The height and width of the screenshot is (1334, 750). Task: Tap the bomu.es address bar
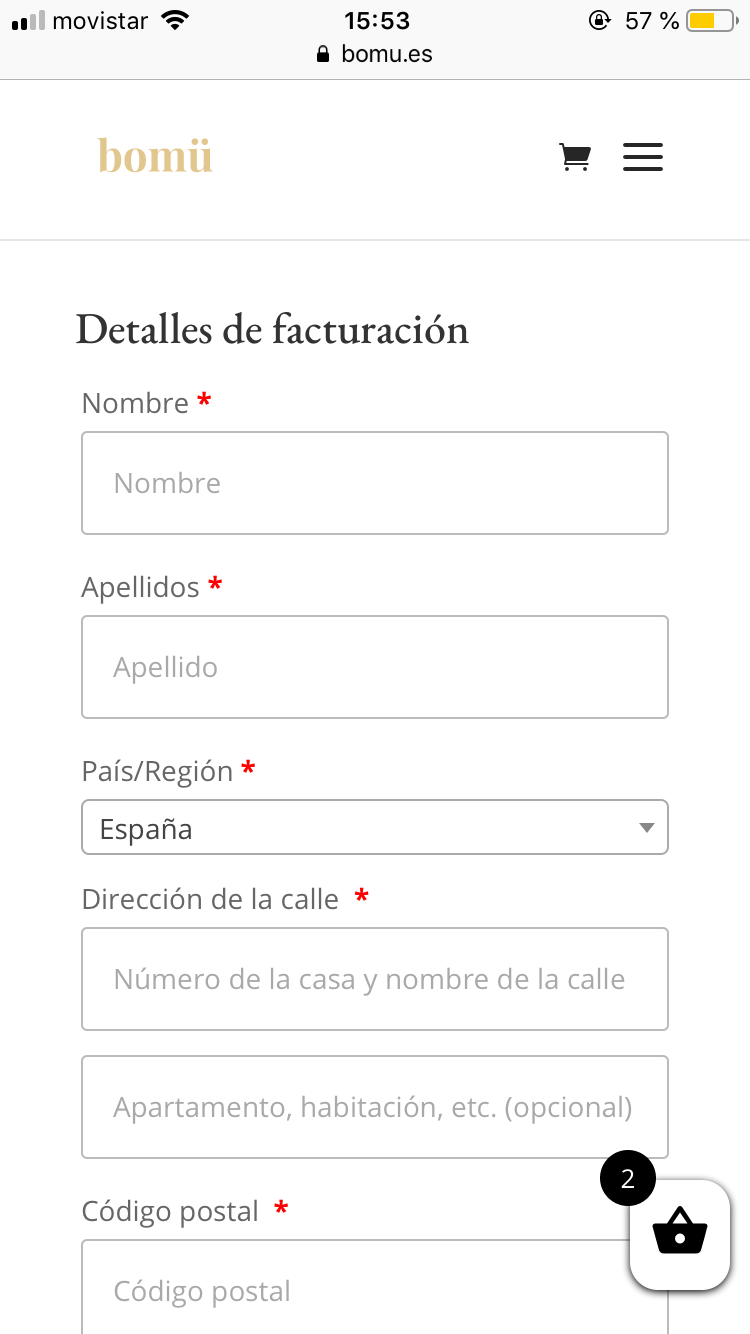click(375, 54)
